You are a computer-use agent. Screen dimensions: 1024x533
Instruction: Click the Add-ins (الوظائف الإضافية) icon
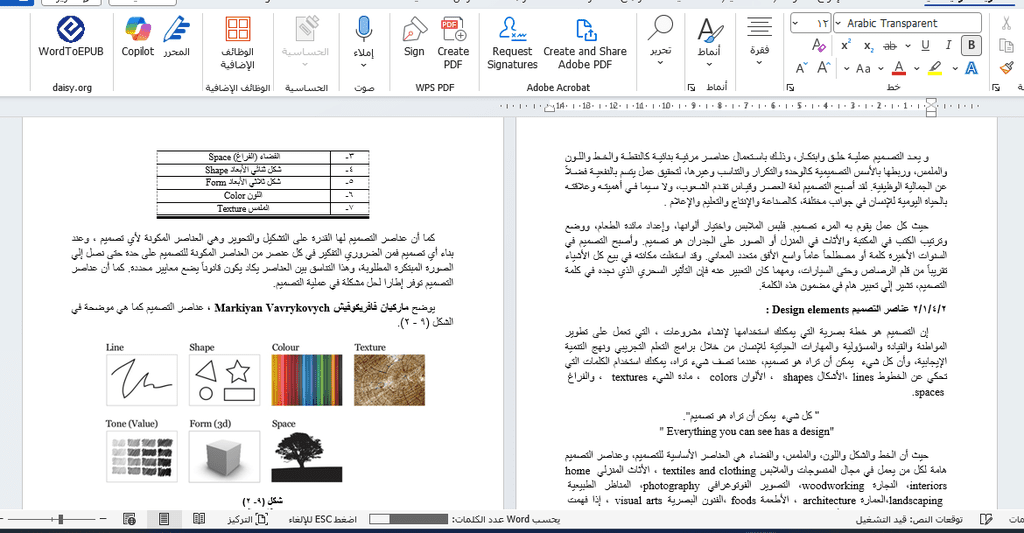237,39
